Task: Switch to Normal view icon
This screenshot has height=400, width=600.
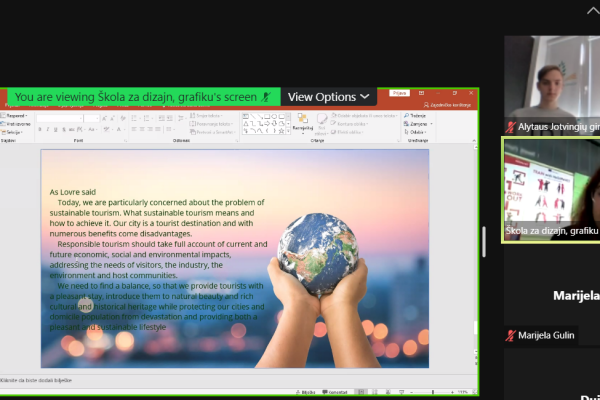Action: (361, 392)
